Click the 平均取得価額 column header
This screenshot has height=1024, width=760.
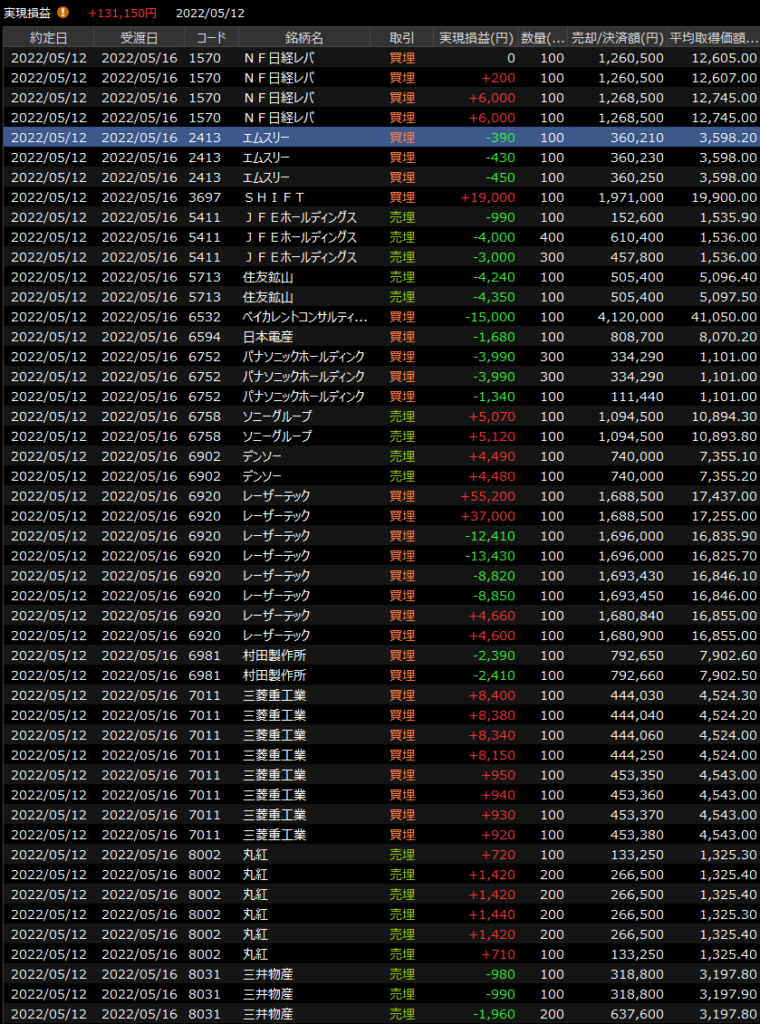713,38
